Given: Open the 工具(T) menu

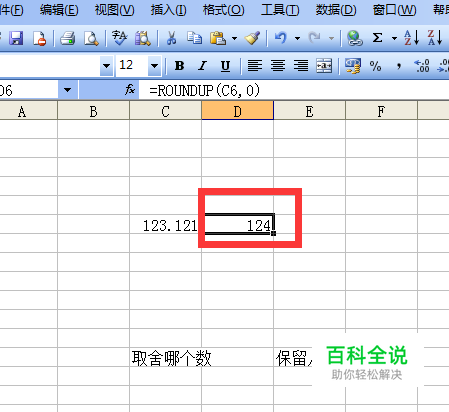Looking at the screenshot, I should (280, 10).
